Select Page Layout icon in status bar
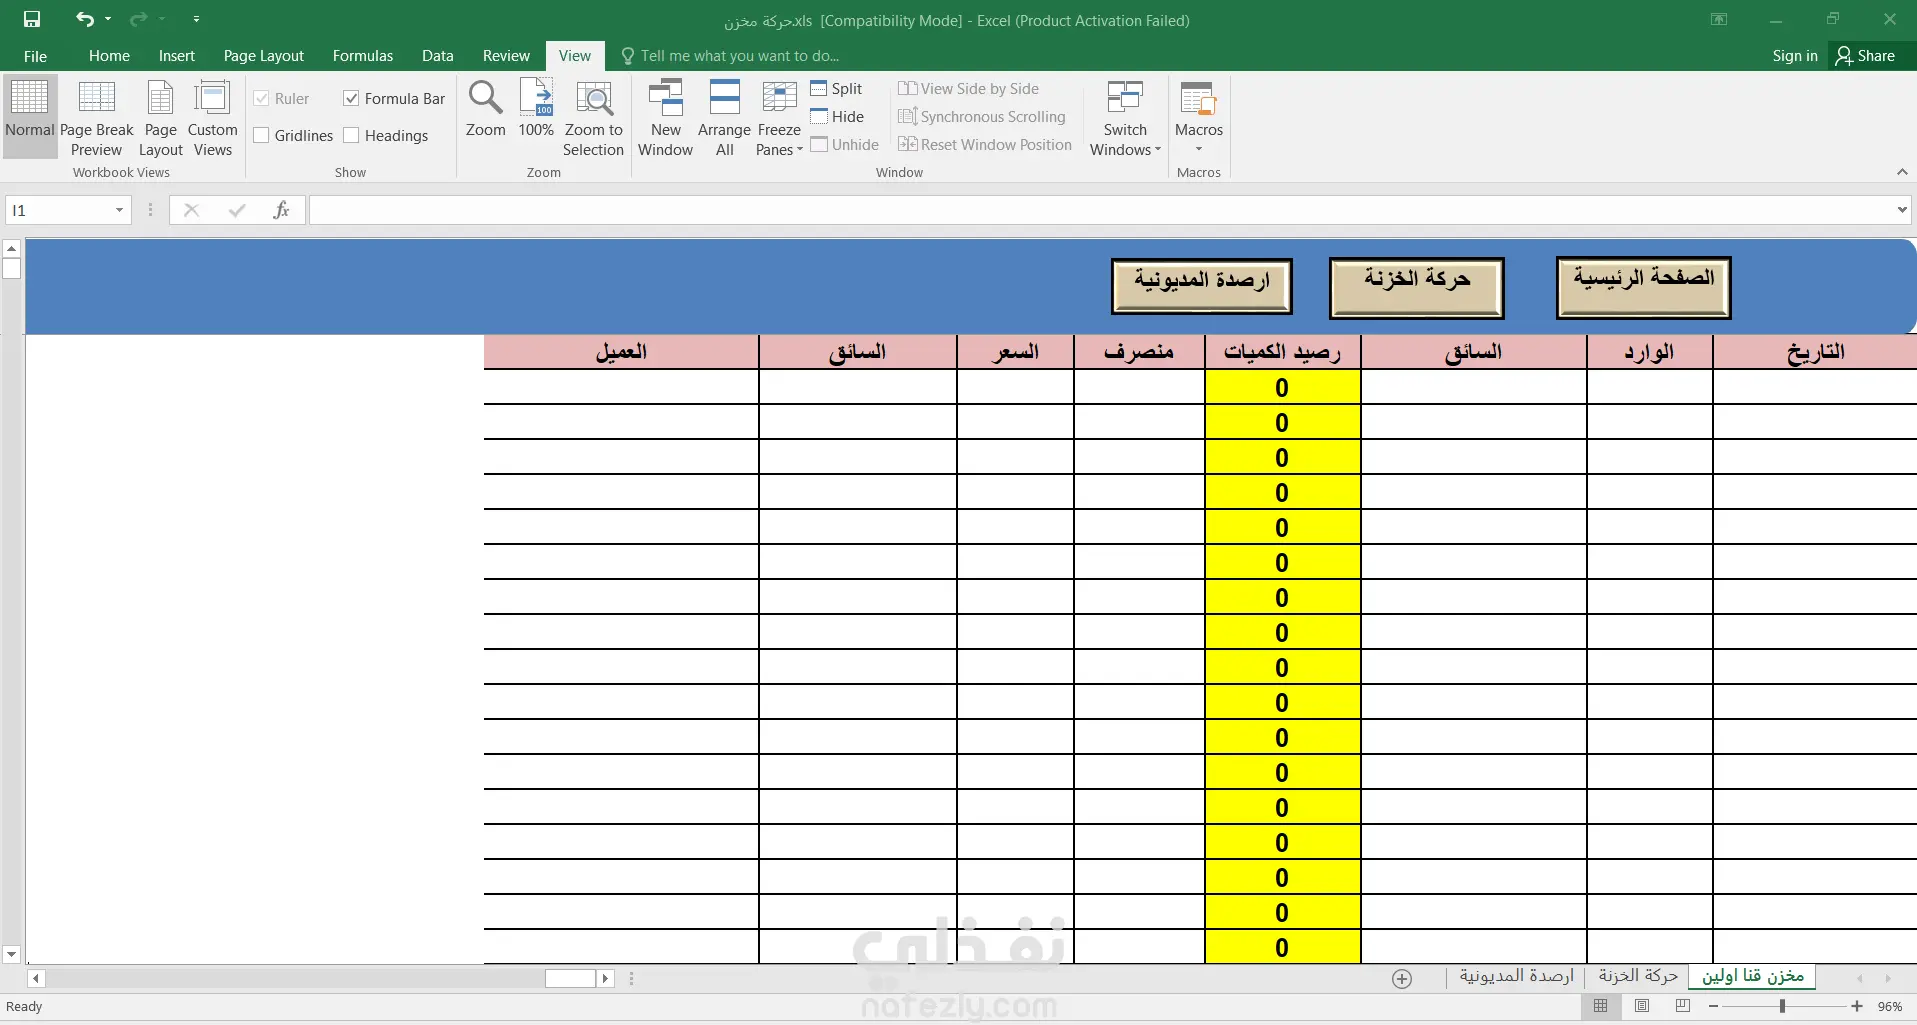Screen dimensions: 1917x1025 pos(1642,1006)
